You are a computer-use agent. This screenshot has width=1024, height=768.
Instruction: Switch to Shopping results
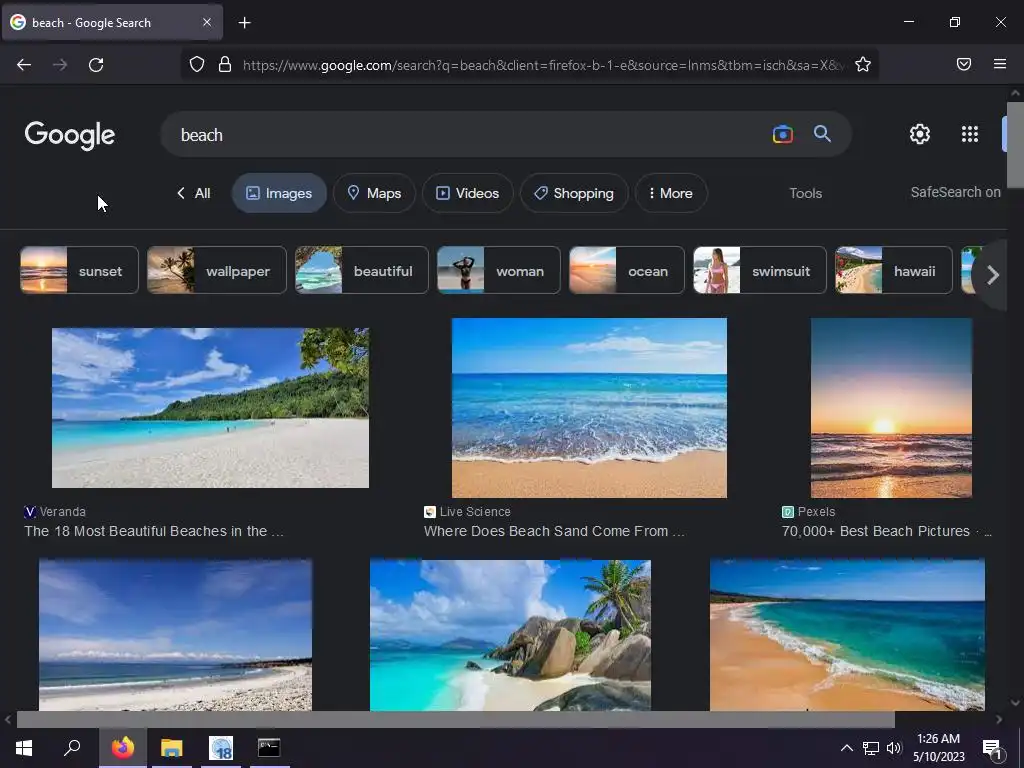point(574,193)
